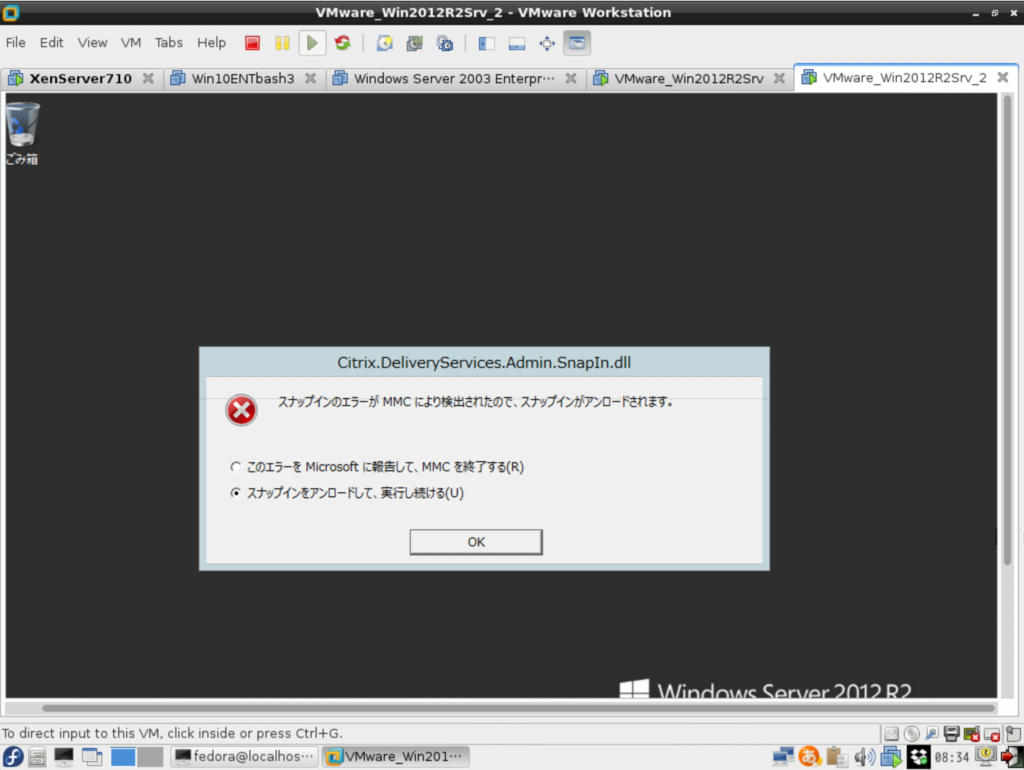Open the Dropbox tray icon

click(x=918, y=756)
